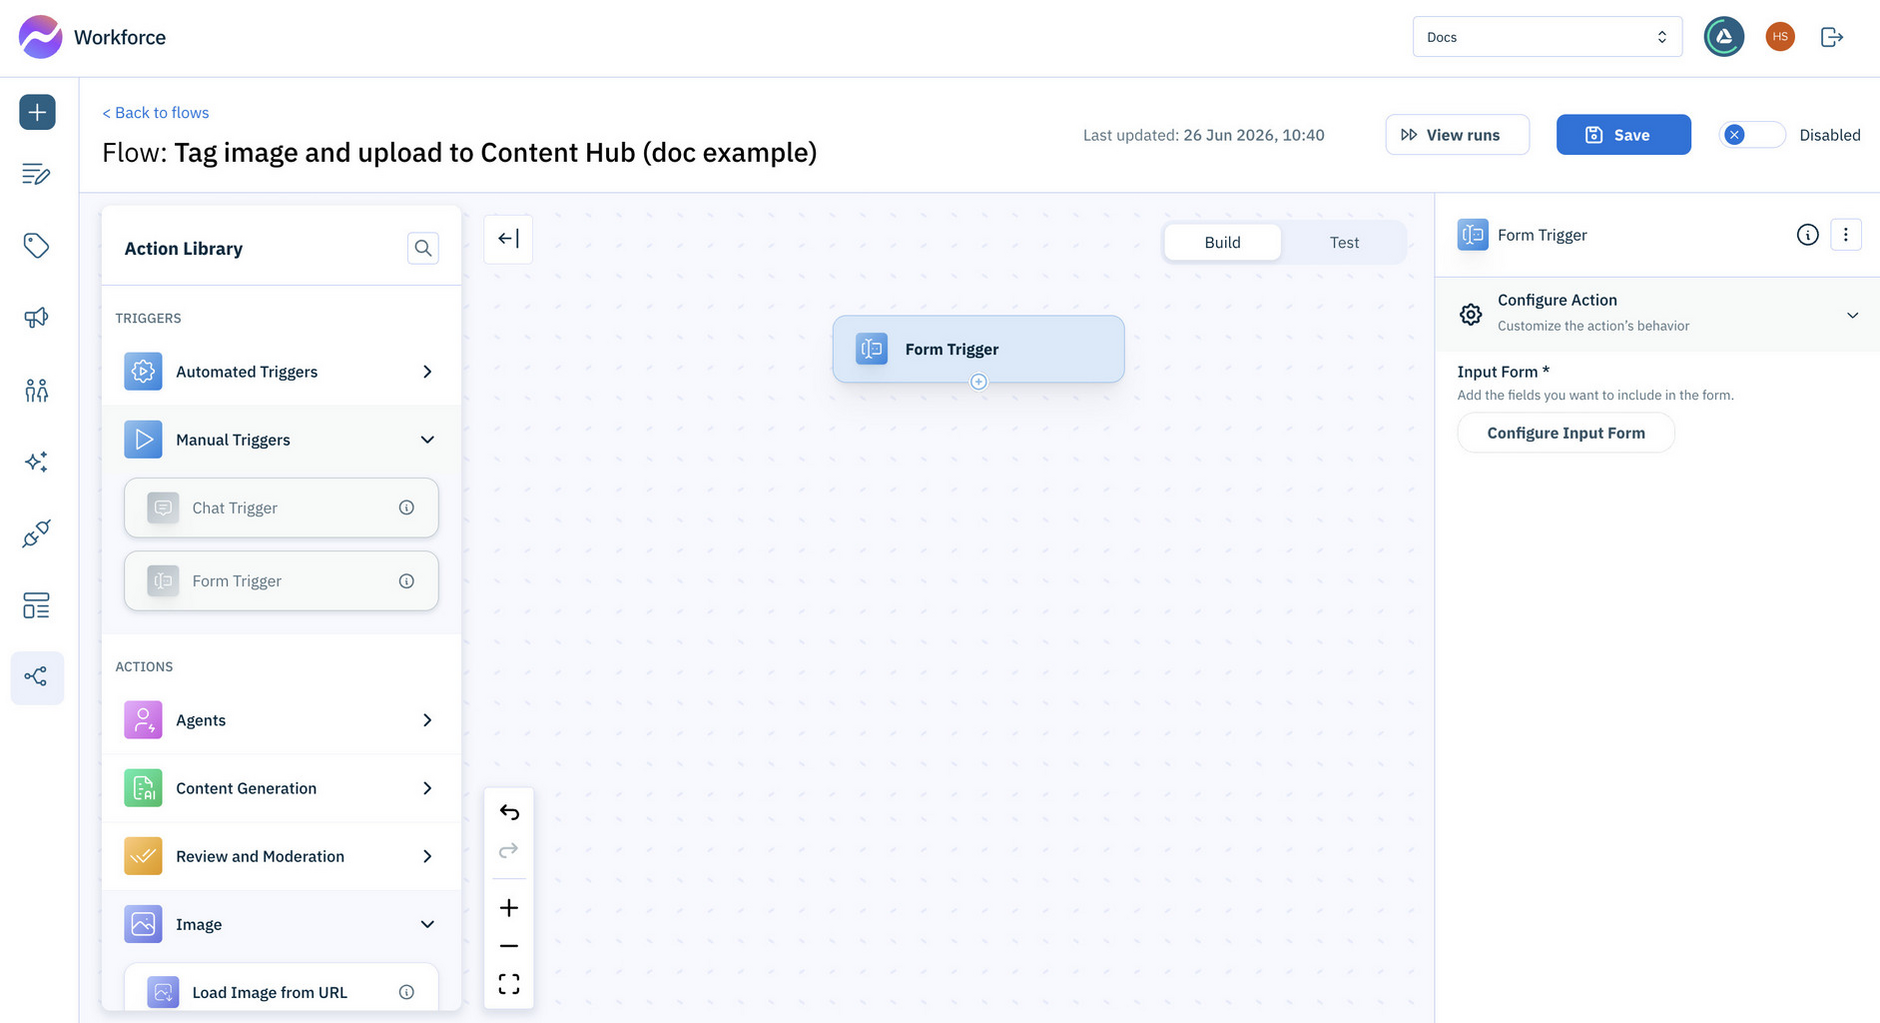Zoom in the canvas with plus
The height and width of the screenshot is (1023, 1880).
click(x=509, y=908)
